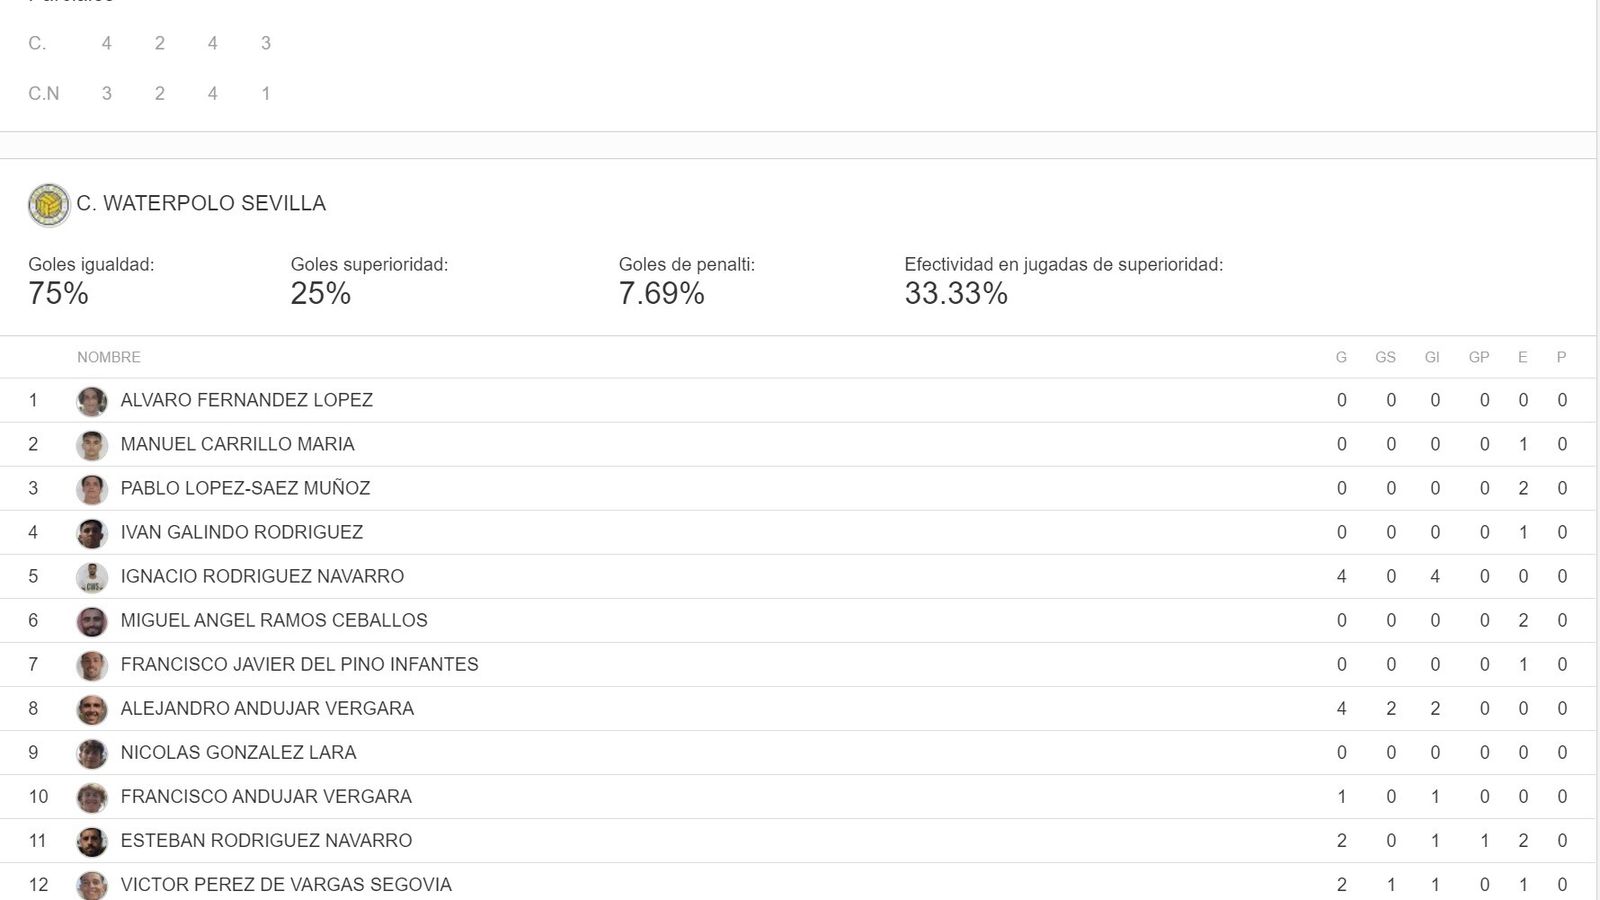Image resolution: width=1600 pixels, height=900 pixels.
Task: Click Victor Perez De Vargas Segovia name
Action: point(286,884)
